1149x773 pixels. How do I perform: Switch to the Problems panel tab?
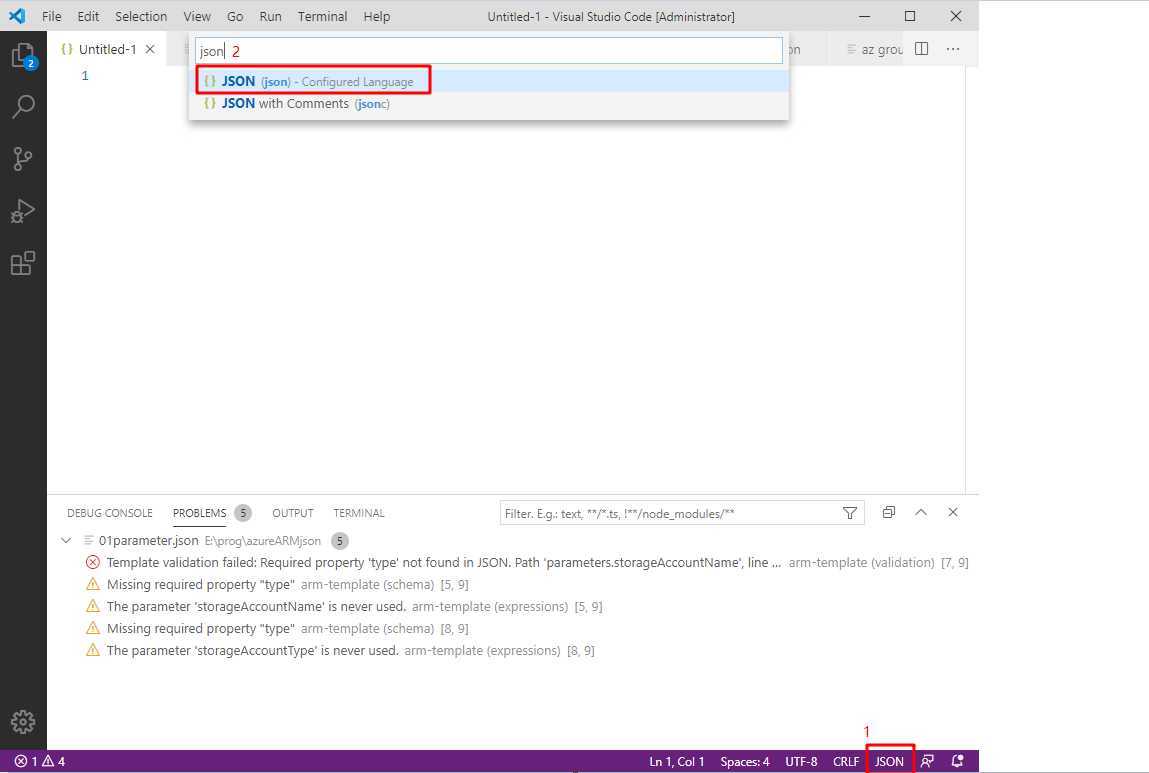(199, 513)
